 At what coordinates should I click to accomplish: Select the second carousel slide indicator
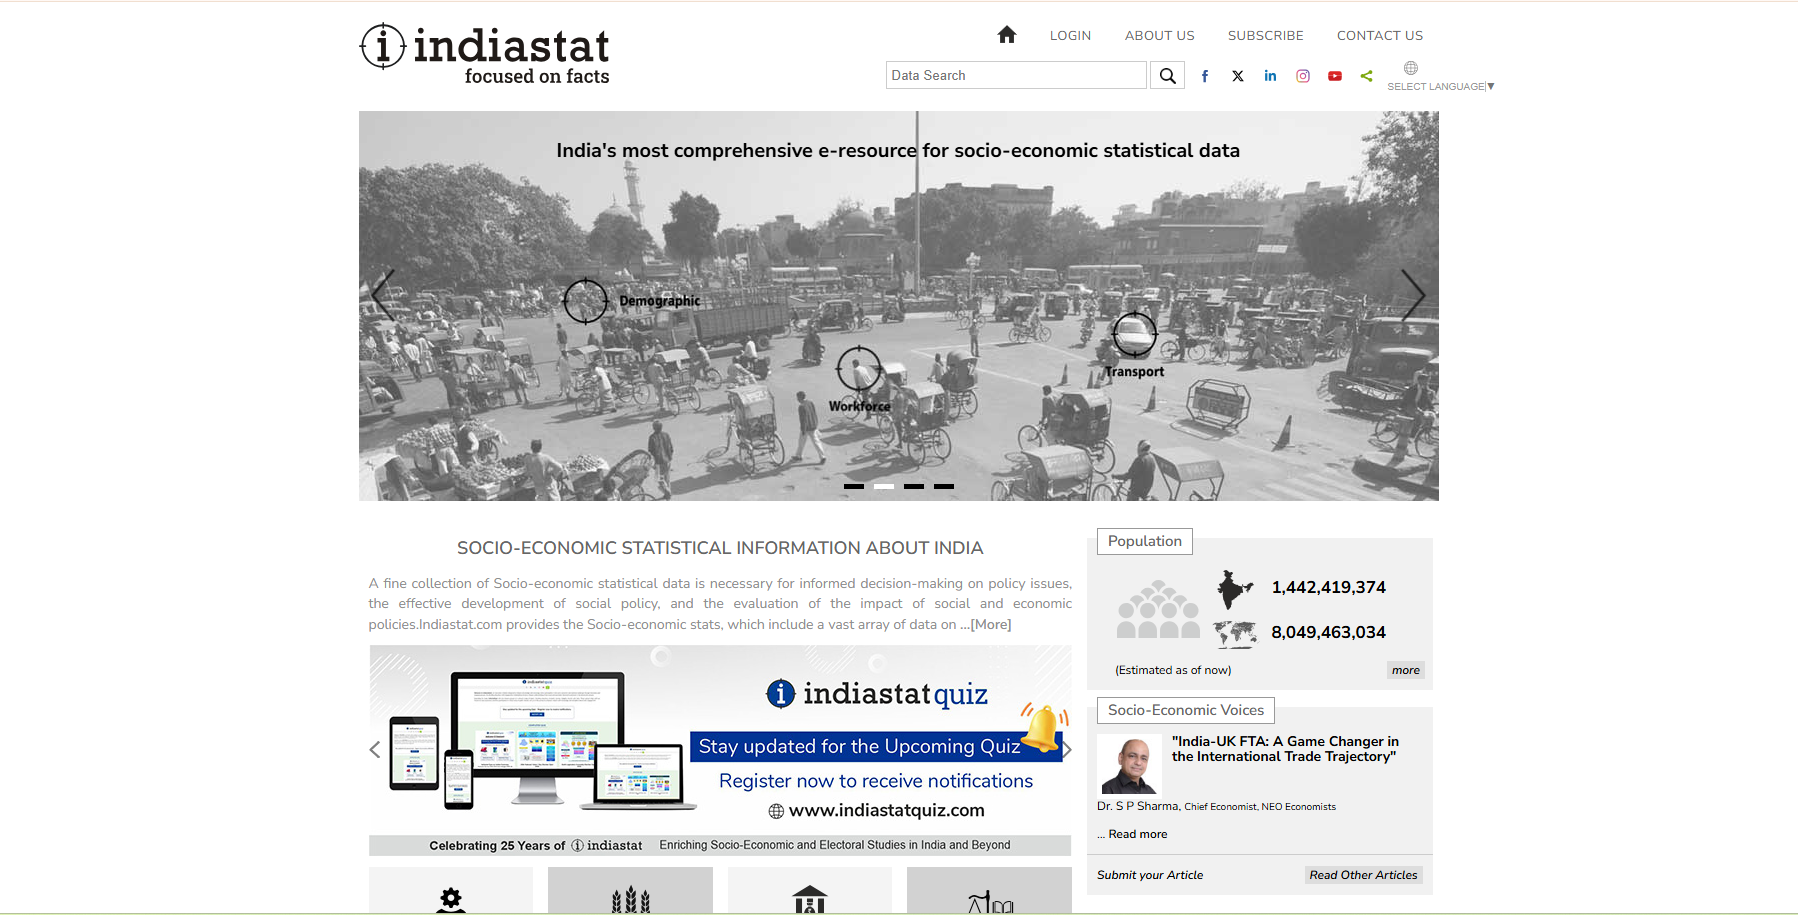[884, 486]
